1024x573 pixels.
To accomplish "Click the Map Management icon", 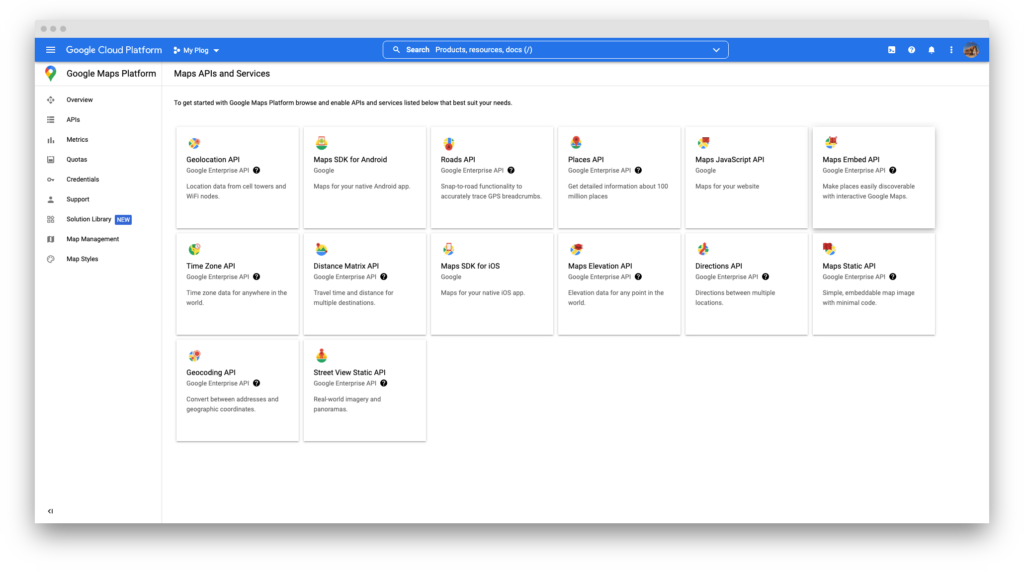I will [50, 239].
